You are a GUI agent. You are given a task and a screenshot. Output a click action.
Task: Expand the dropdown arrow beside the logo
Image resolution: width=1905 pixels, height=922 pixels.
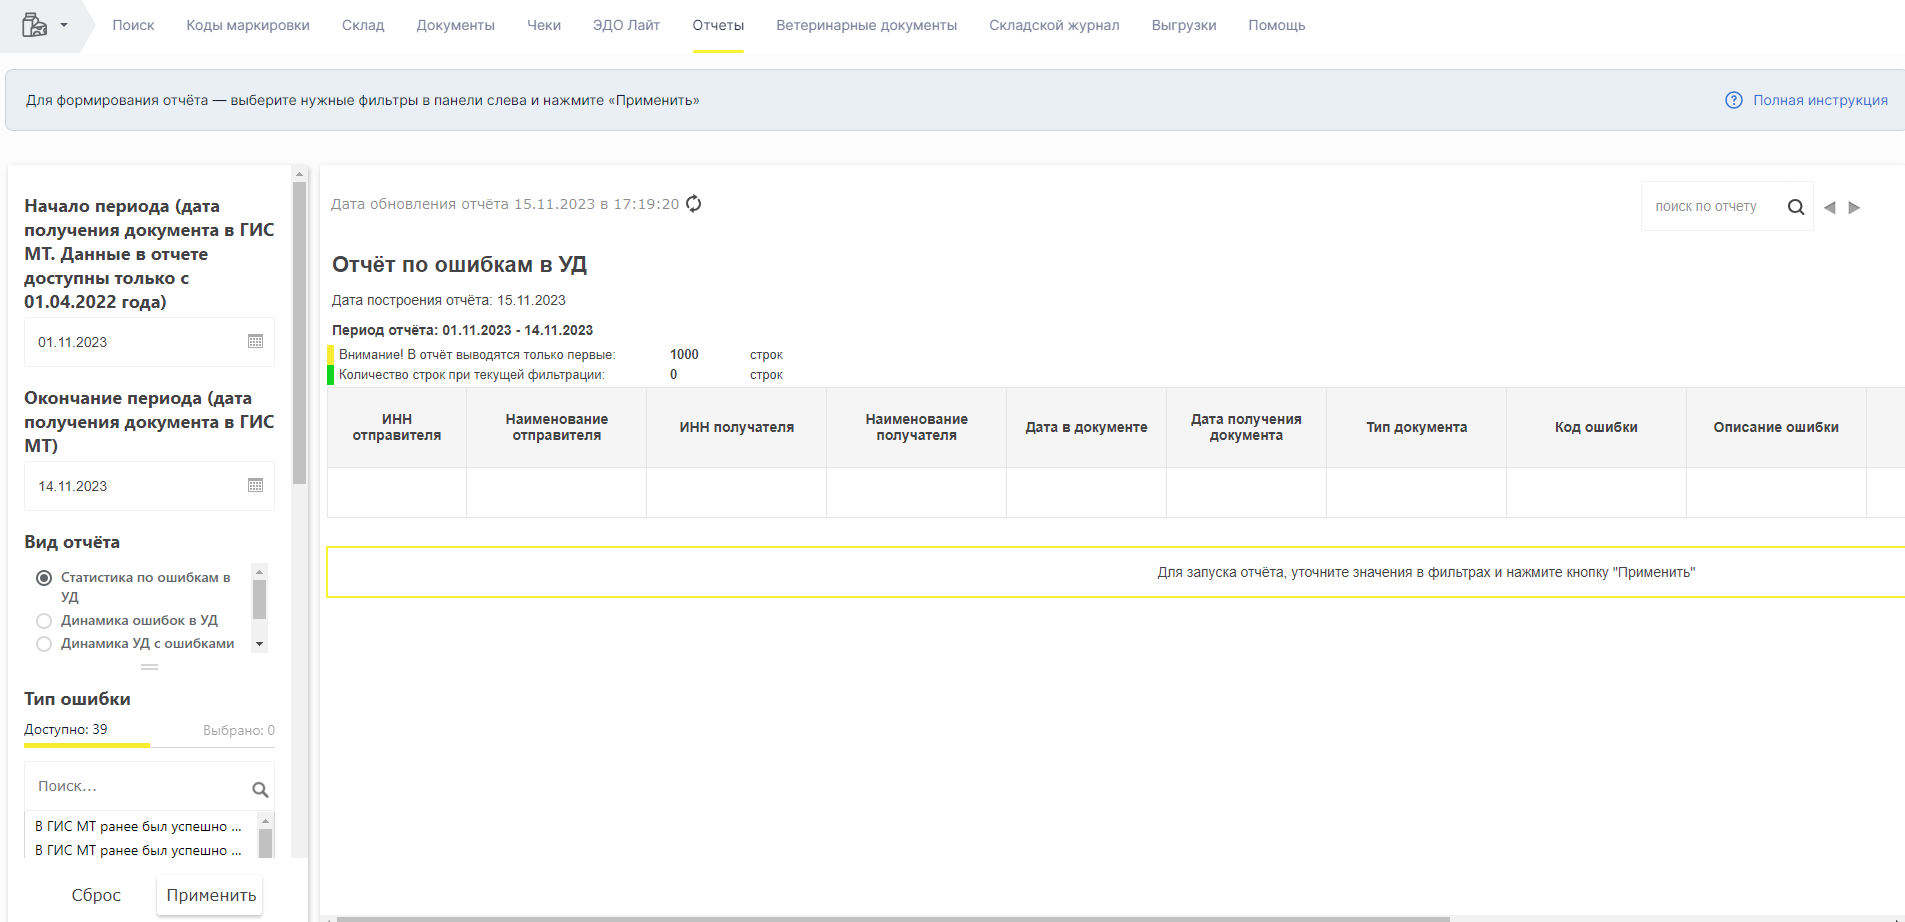64,25
